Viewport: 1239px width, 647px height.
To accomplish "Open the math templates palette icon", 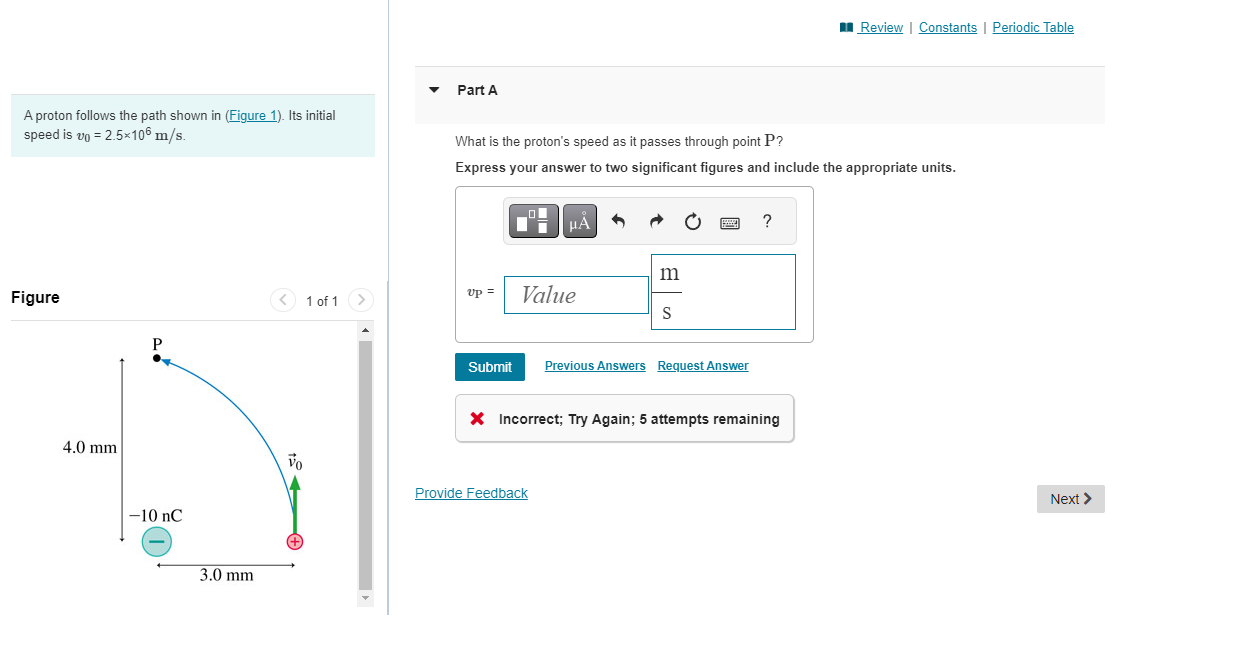I will (x=532, y=220).
